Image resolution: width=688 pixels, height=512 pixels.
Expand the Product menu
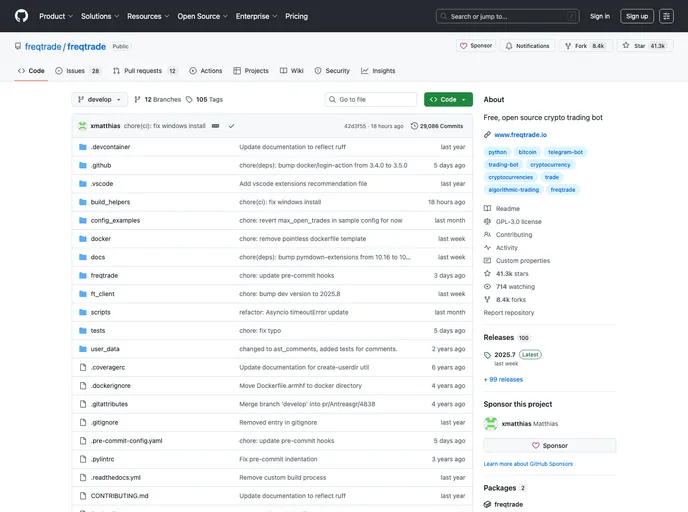coord(56,16)
